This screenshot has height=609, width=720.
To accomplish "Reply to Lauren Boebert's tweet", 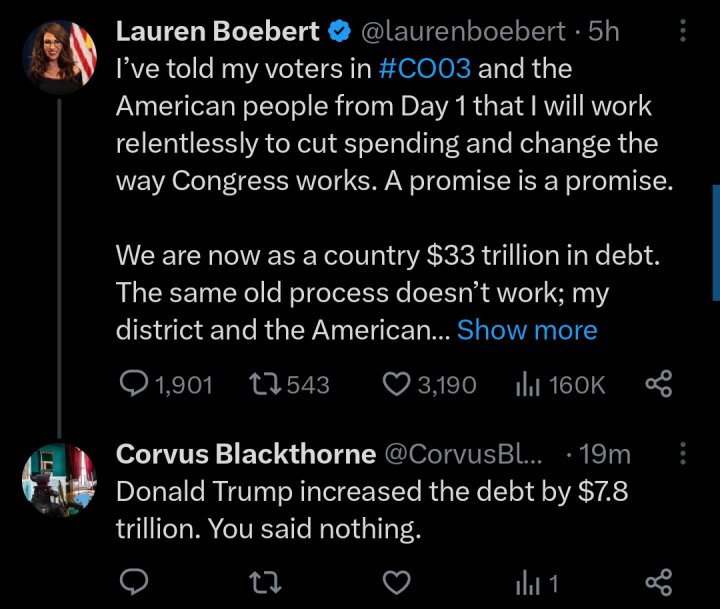I will [134, 384].
